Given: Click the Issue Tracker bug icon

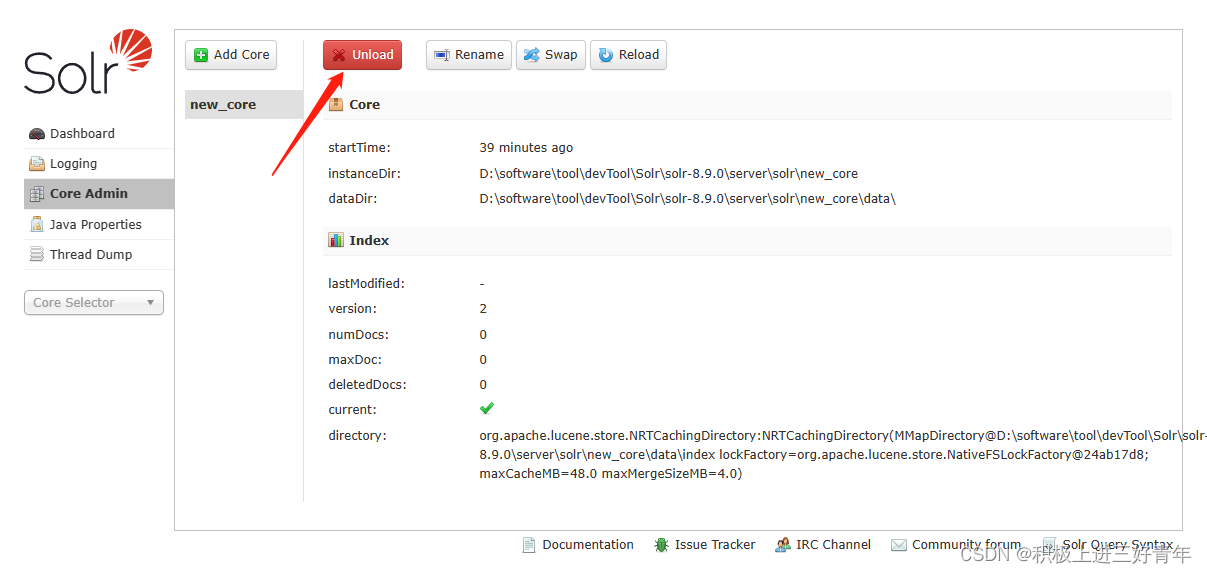Looking at the screenshot, I should point(662,545).
